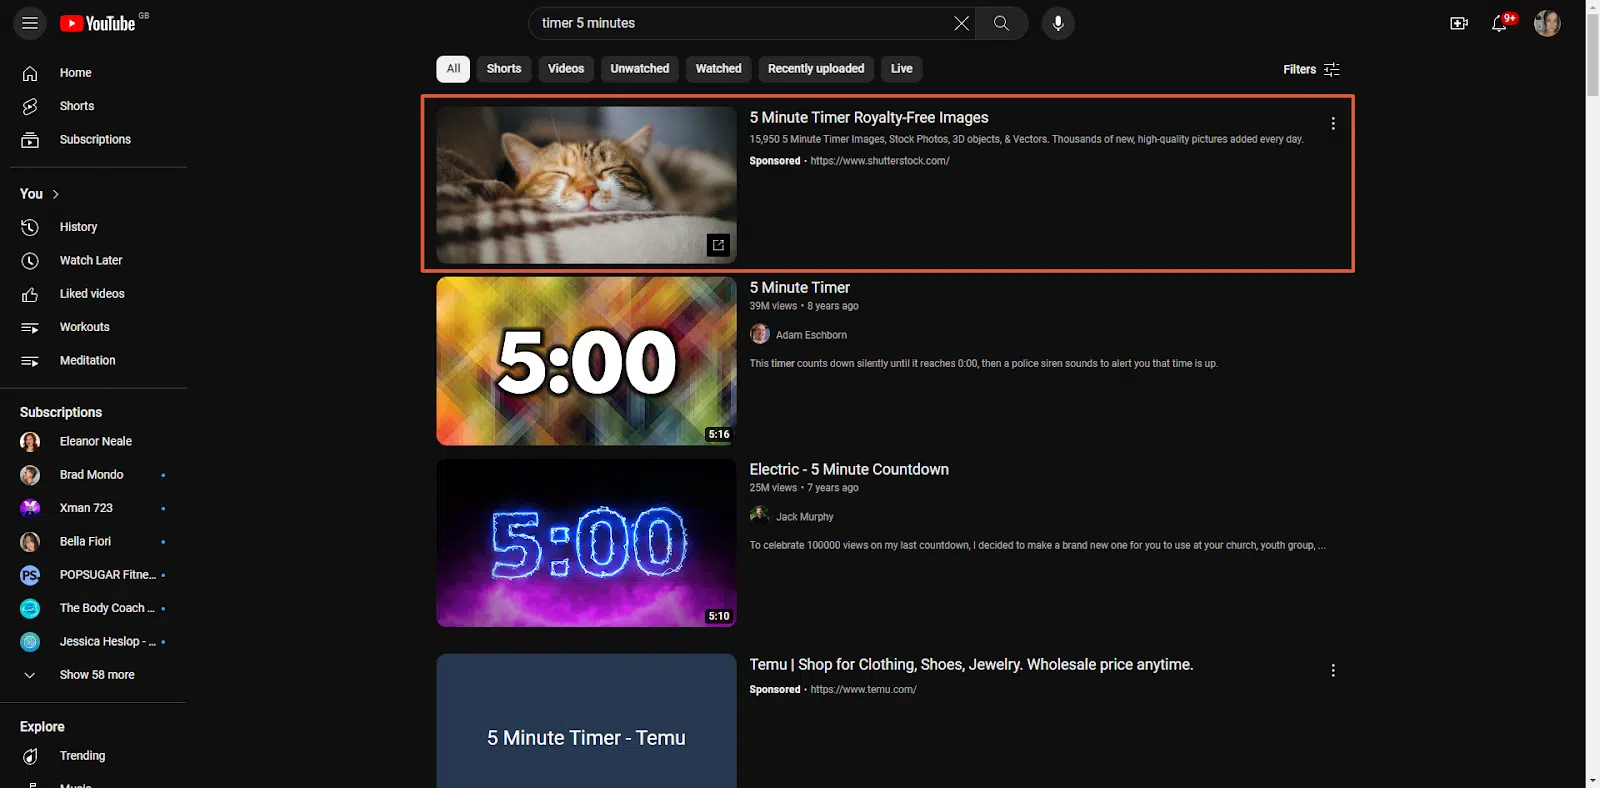This screenshot has height=788, width=1600.
Task: Expand the You section
Action: pyautogui.click(x=40, y=194)
